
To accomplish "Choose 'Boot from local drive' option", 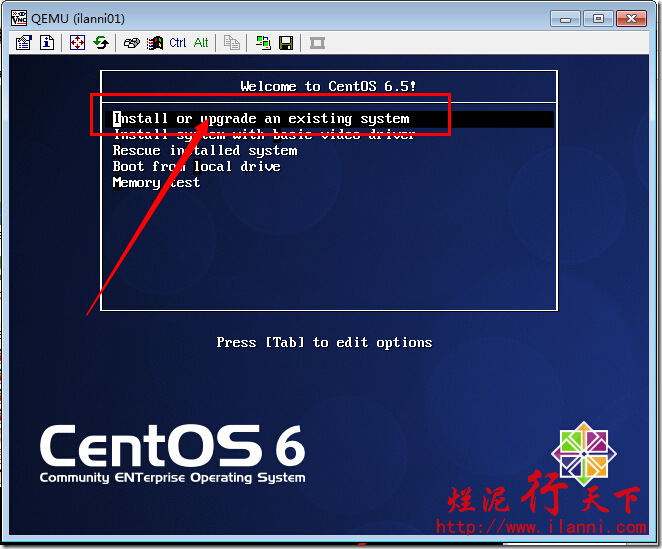I will [x=196, y=166].
